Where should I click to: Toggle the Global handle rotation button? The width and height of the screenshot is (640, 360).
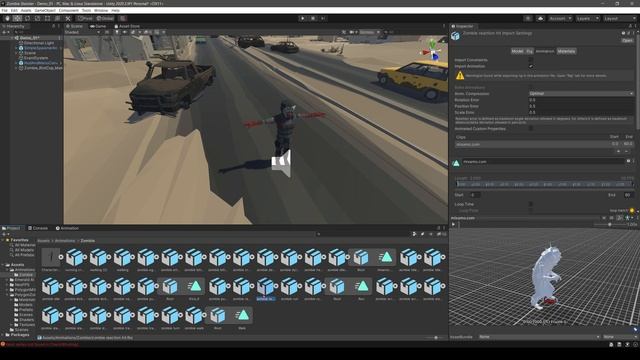105,18
